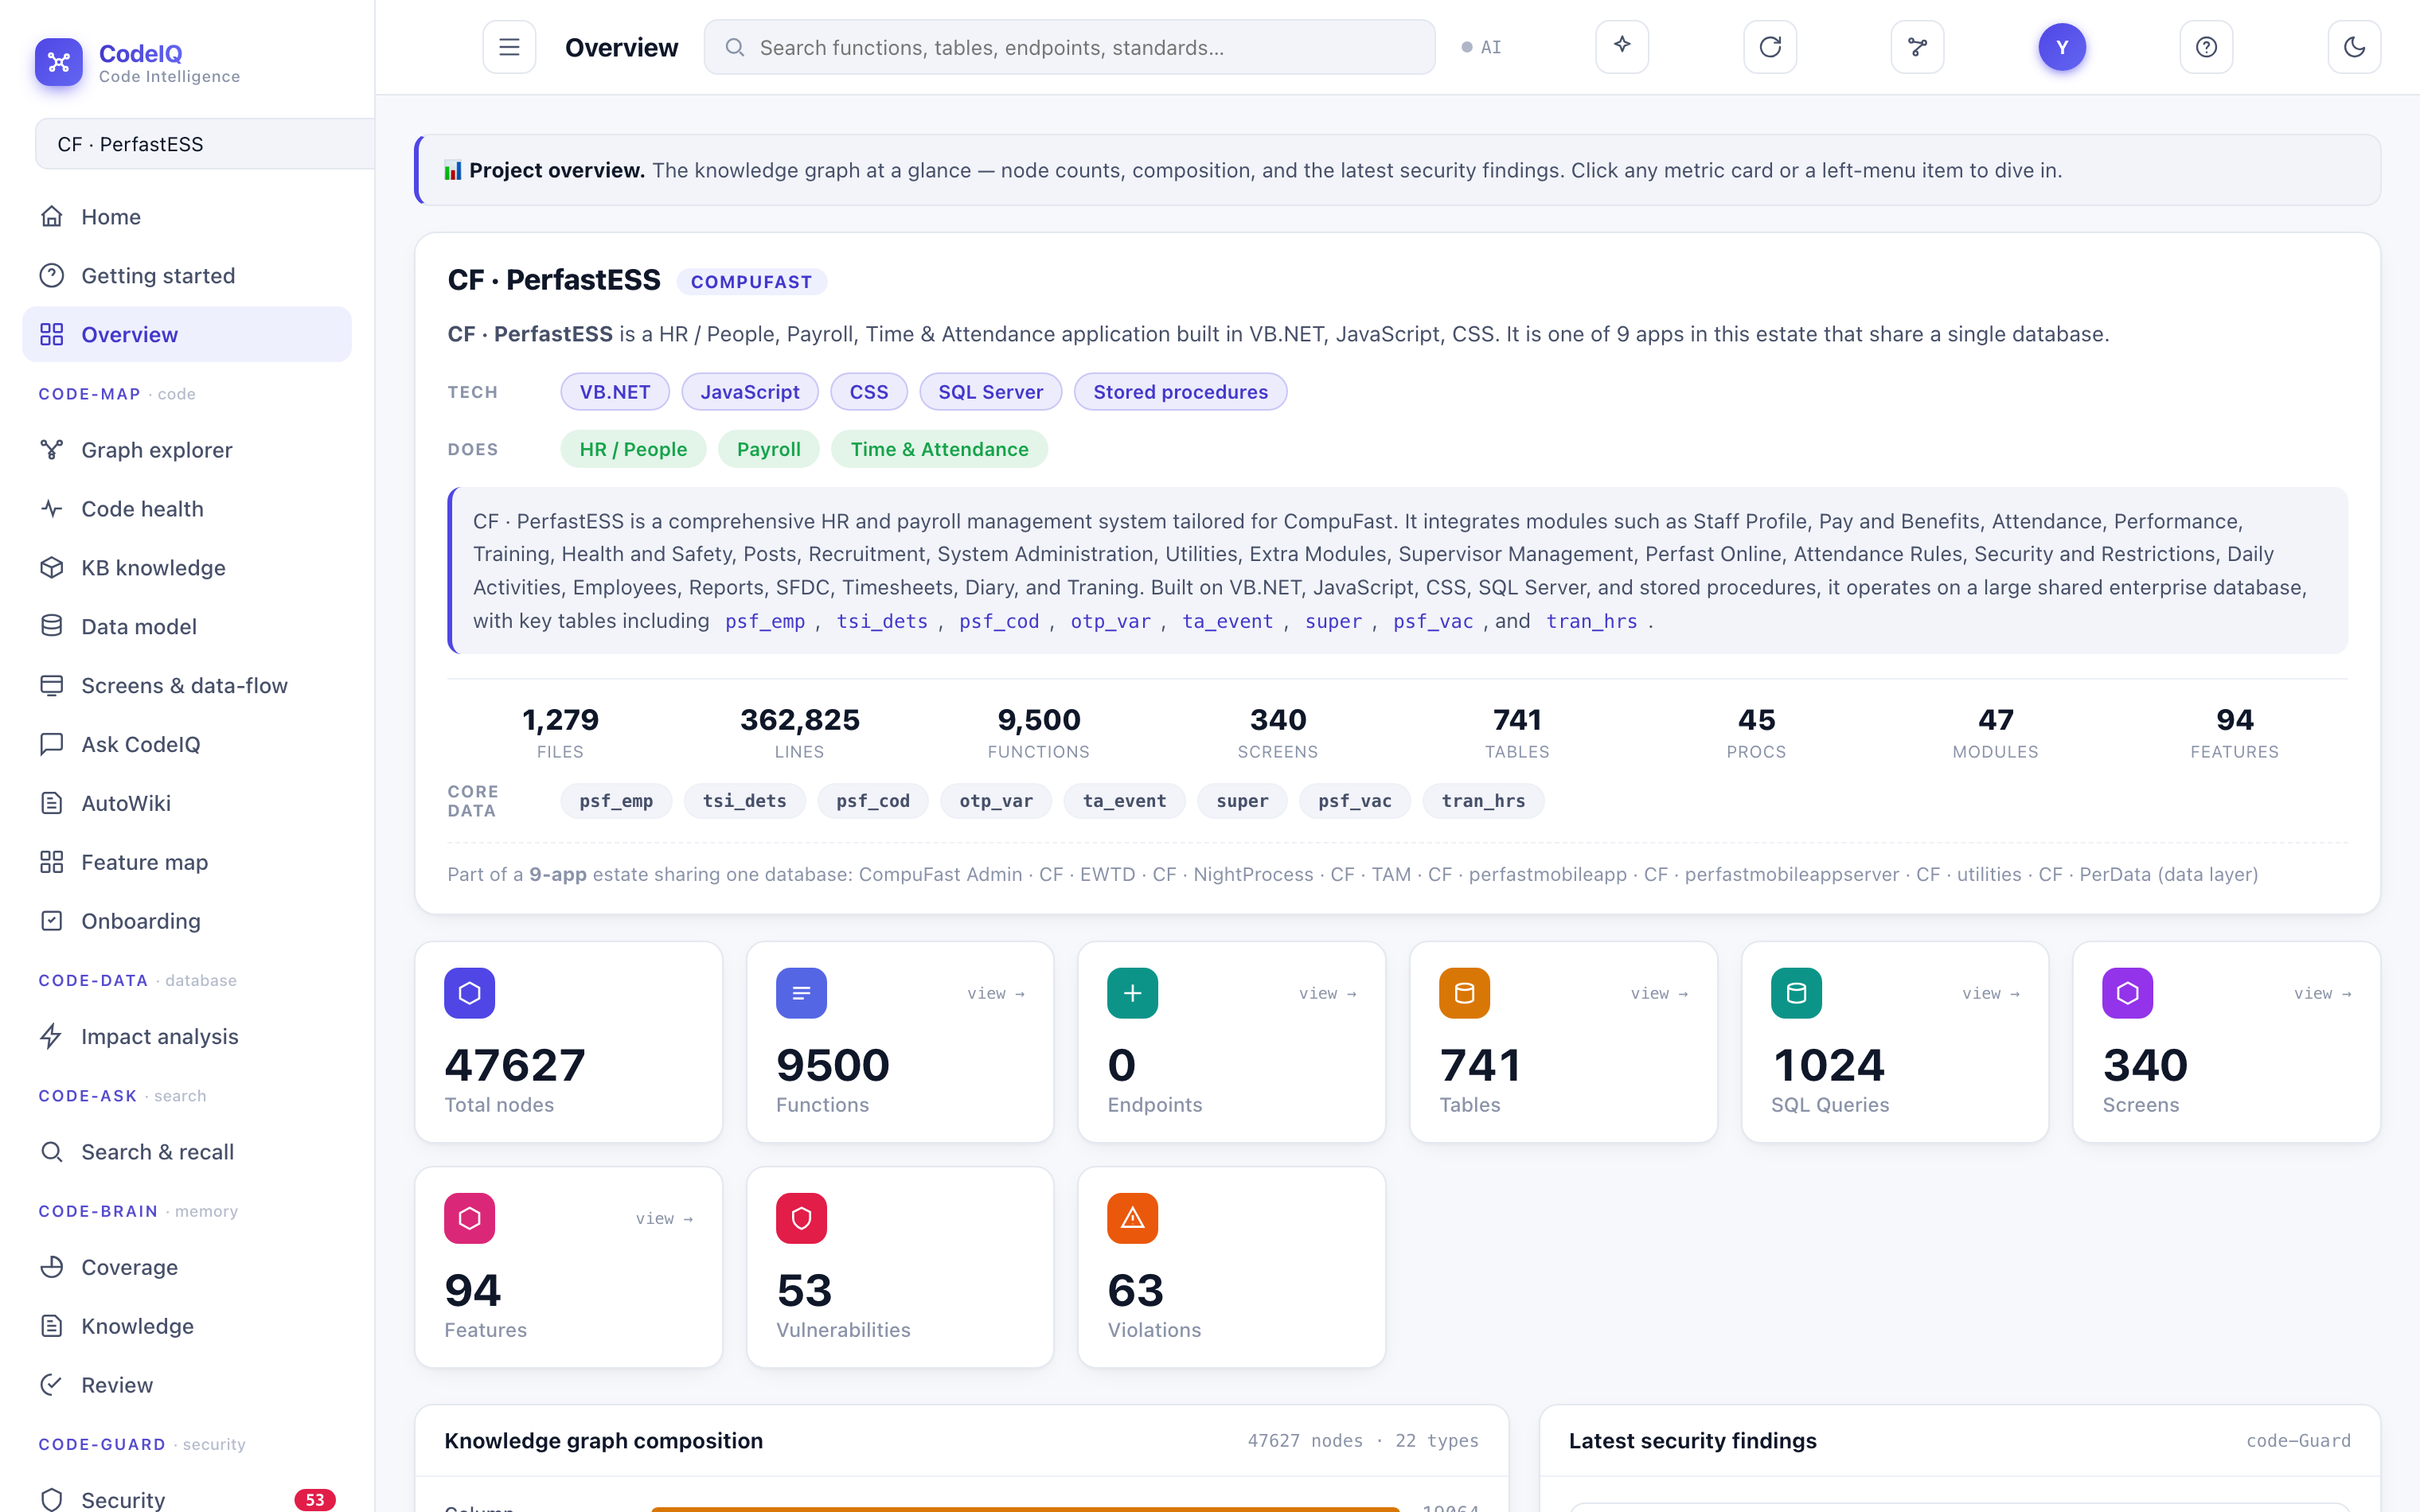
Task: Toggle dark mode with the moon icon
Action: (x=2354, y=47)
